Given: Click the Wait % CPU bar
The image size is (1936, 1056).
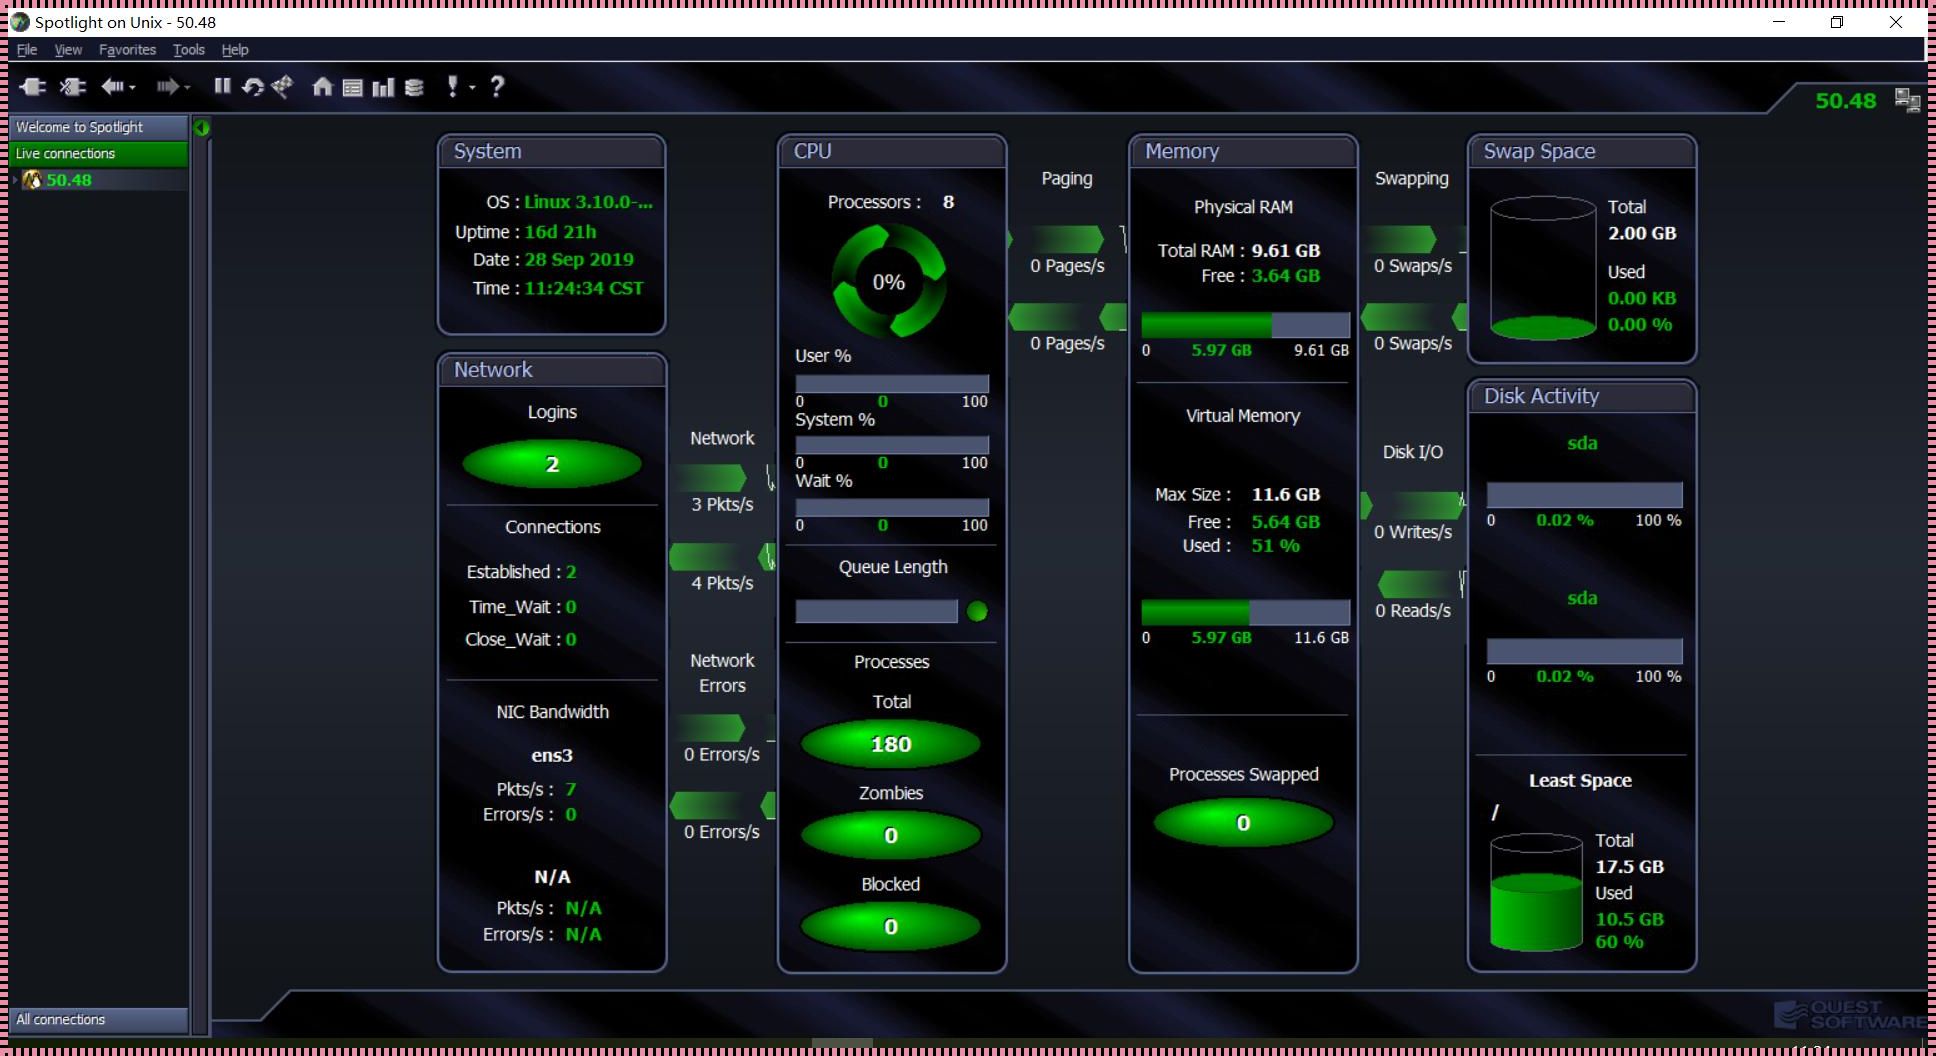Looking at the screenshot, I should click(x=892, y=507).
